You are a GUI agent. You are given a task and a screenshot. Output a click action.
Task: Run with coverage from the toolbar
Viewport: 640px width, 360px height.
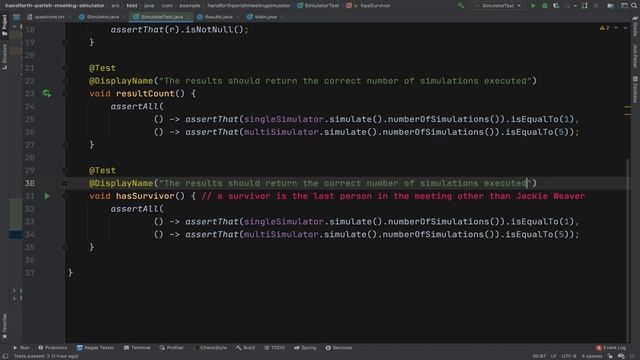(x=556, y=6)
